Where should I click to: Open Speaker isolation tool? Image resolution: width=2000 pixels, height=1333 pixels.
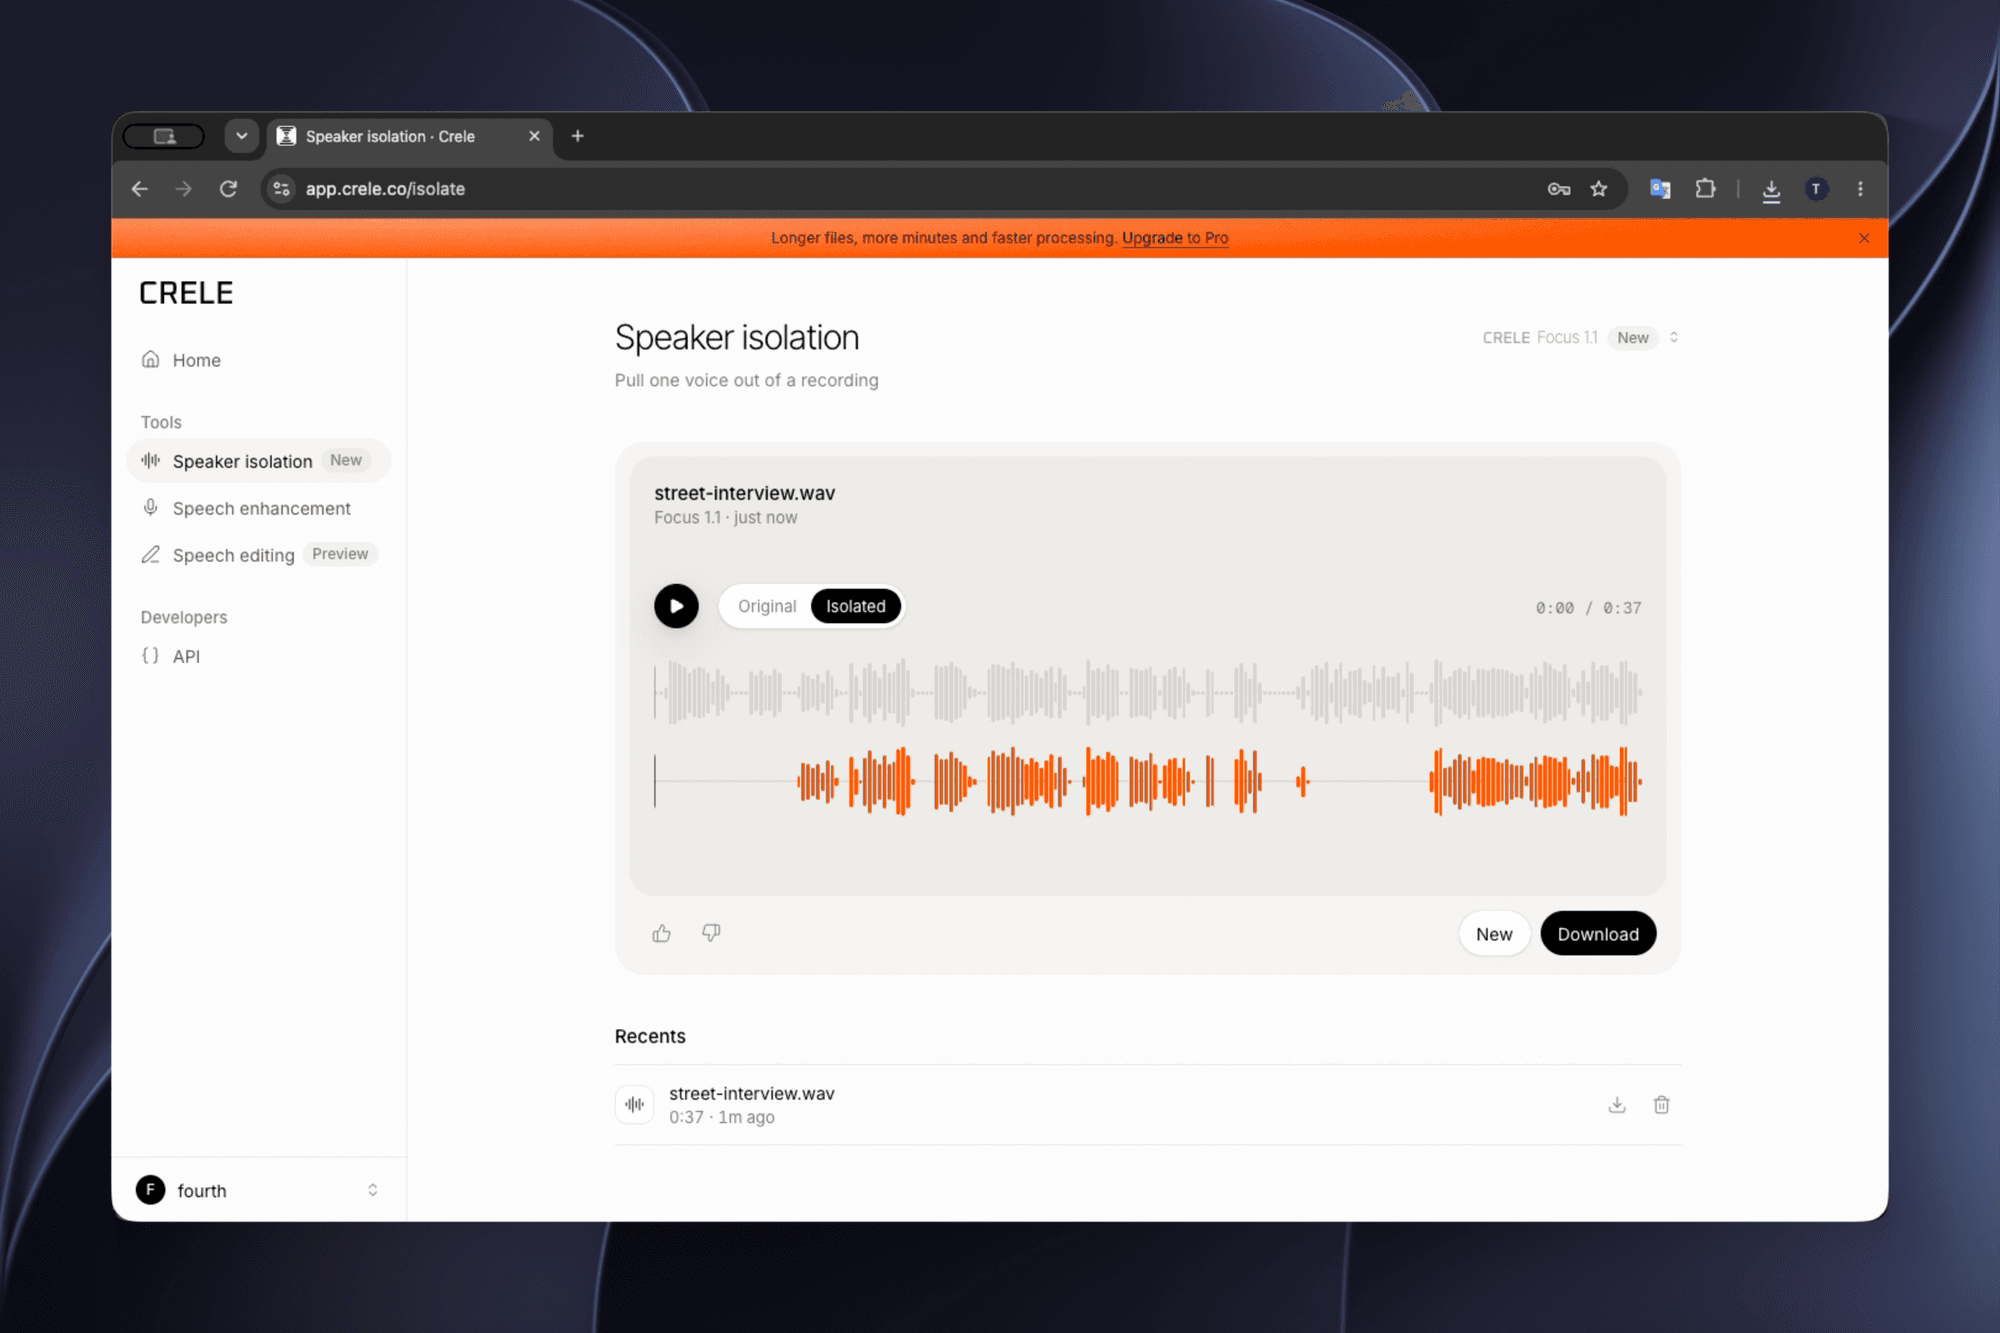(259, 461)
